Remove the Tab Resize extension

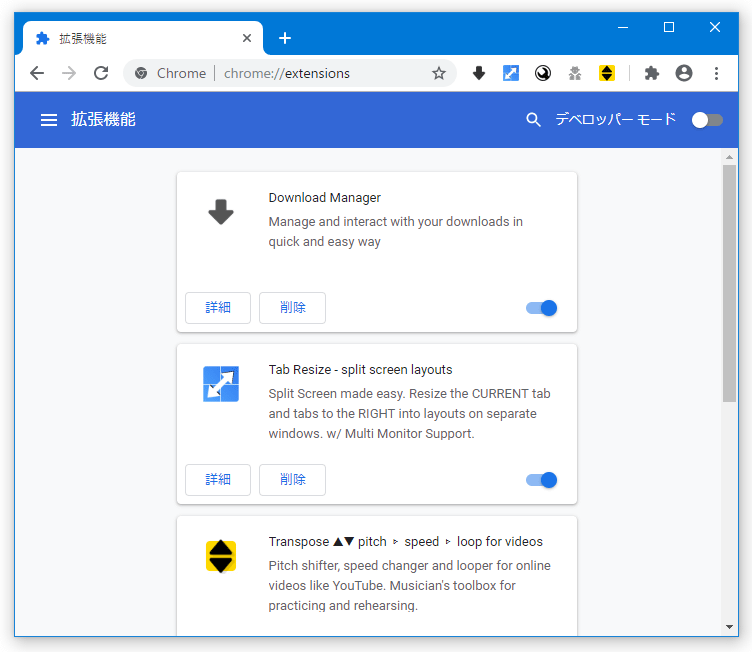[293, 480]
